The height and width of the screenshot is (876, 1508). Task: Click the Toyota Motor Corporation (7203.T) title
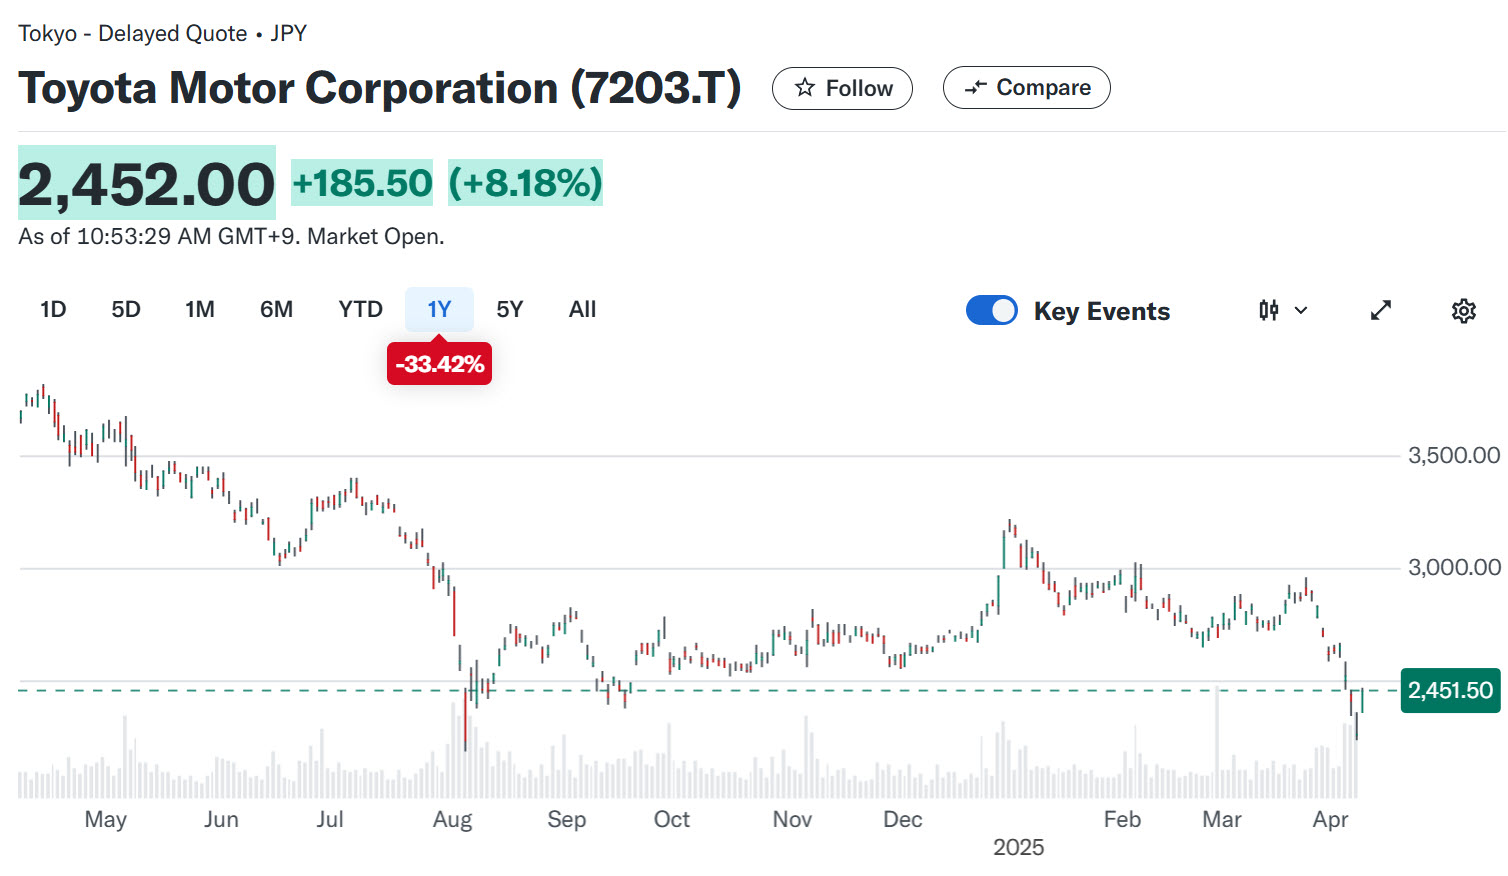click(380, 88)
